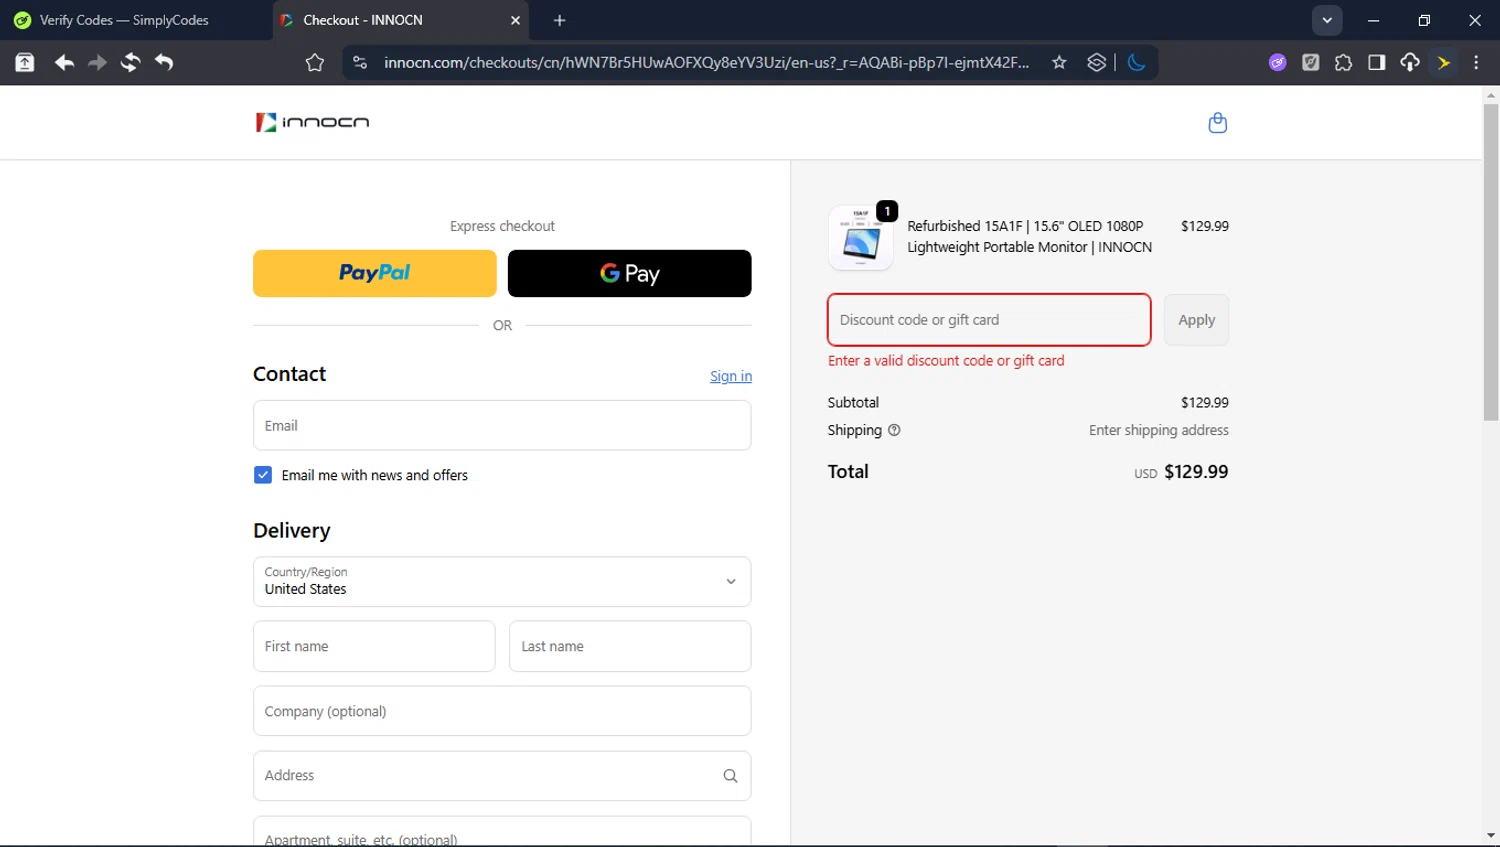
Task: Click the shipping help question mark icon
Action: [894, 430]
